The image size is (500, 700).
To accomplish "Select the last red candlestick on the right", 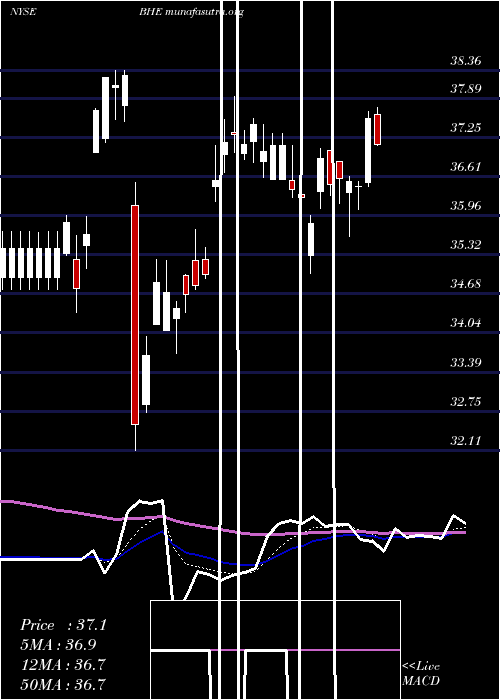I will pyautogui.click(x=378, y=129).
